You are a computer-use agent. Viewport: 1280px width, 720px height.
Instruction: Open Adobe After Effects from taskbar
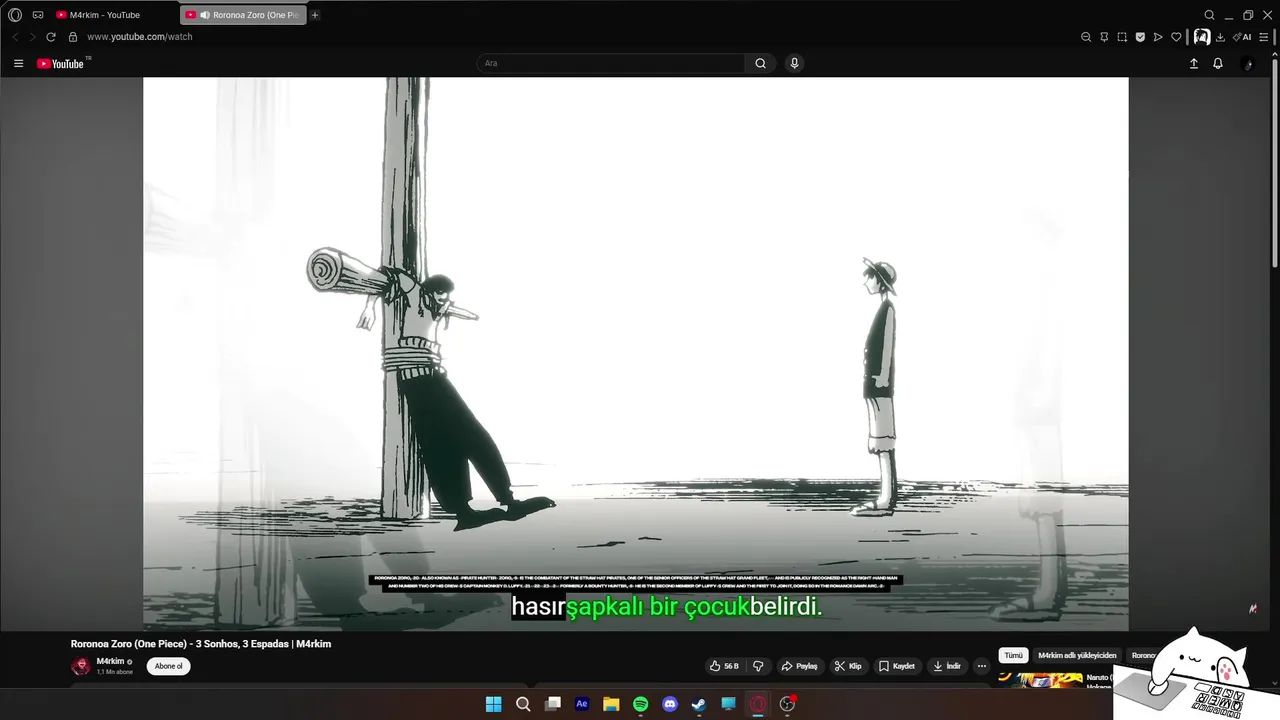(x=582, y=704)
